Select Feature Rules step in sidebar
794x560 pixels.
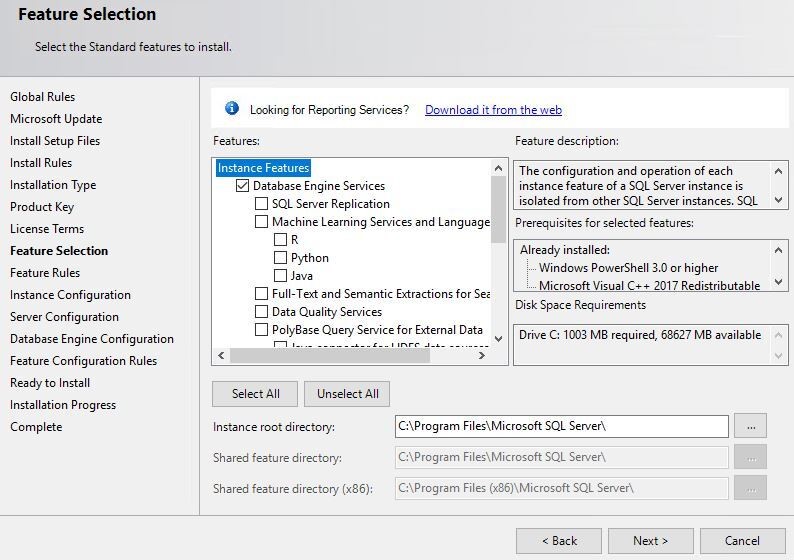click(x=45, y=273)
